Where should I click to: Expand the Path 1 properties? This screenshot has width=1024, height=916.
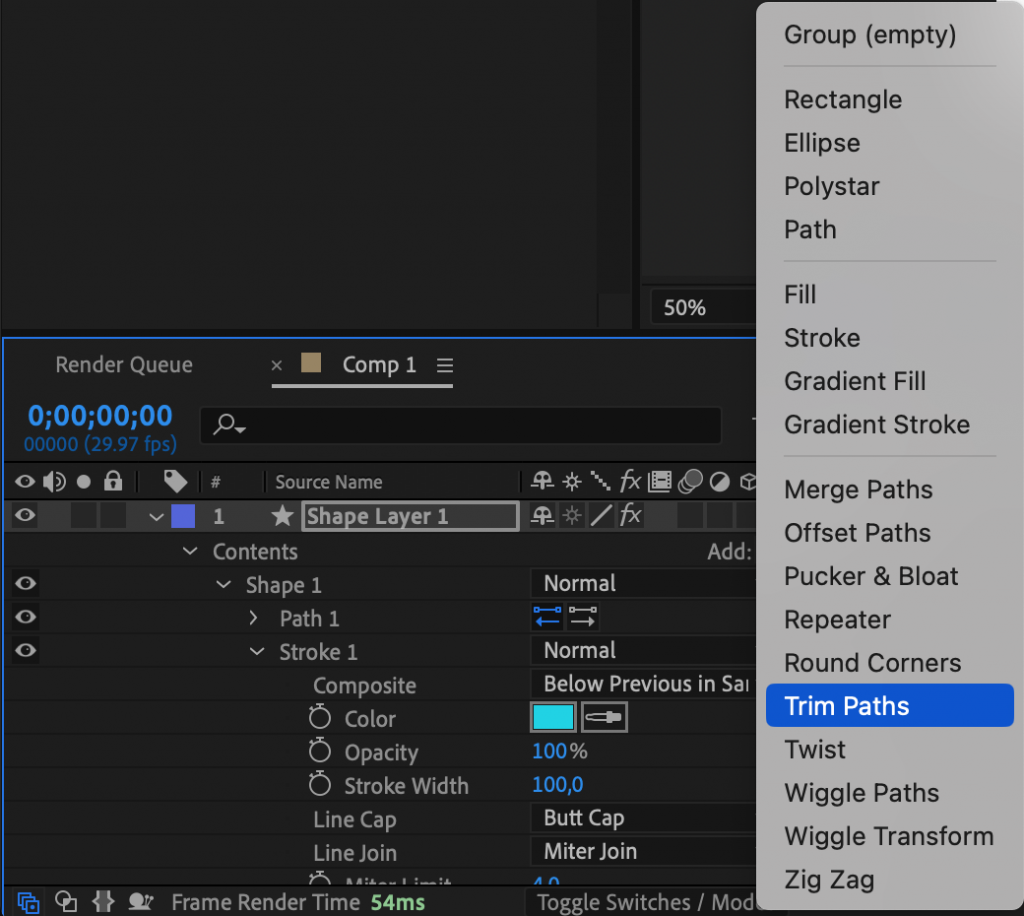[x=252, y=618]
